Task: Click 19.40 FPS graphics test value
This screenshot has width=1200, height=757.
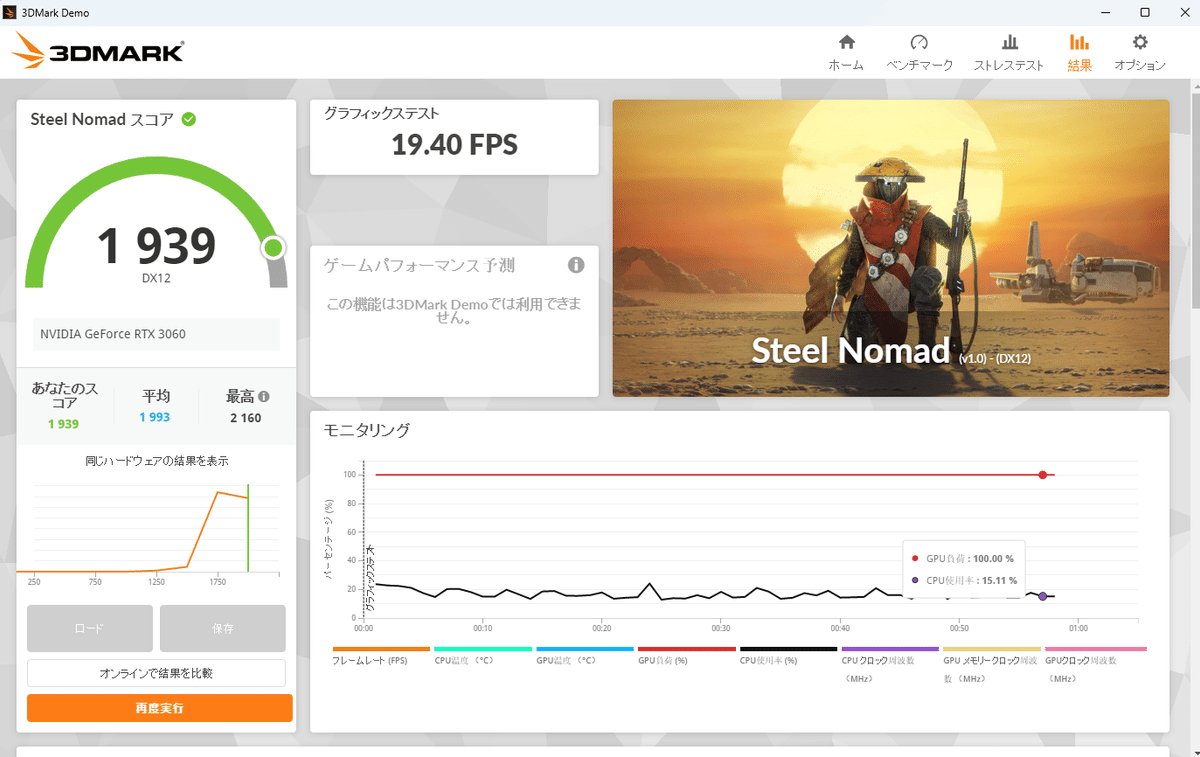Action: [x=454, y=146]
